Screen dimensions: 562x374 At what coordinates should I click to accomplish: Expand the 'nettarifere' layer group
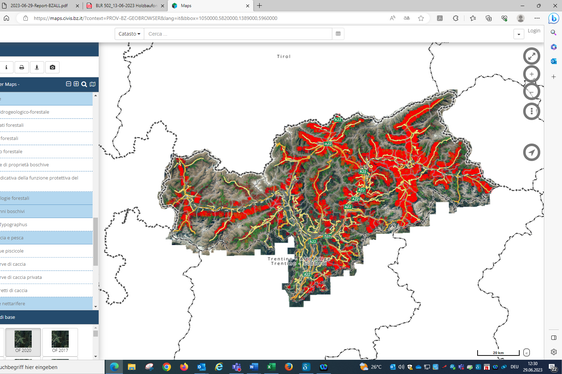(x=47, y=303)
